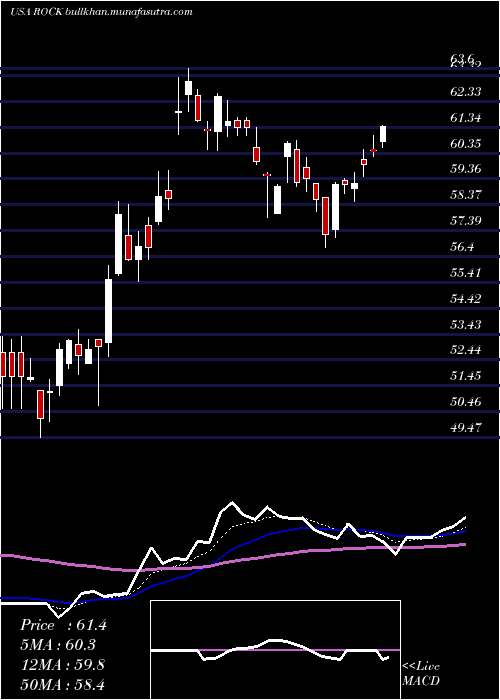Click the 50MA : 58.4 readout
This screenshot has width=500, height=700.
click(x=62, y=684)
